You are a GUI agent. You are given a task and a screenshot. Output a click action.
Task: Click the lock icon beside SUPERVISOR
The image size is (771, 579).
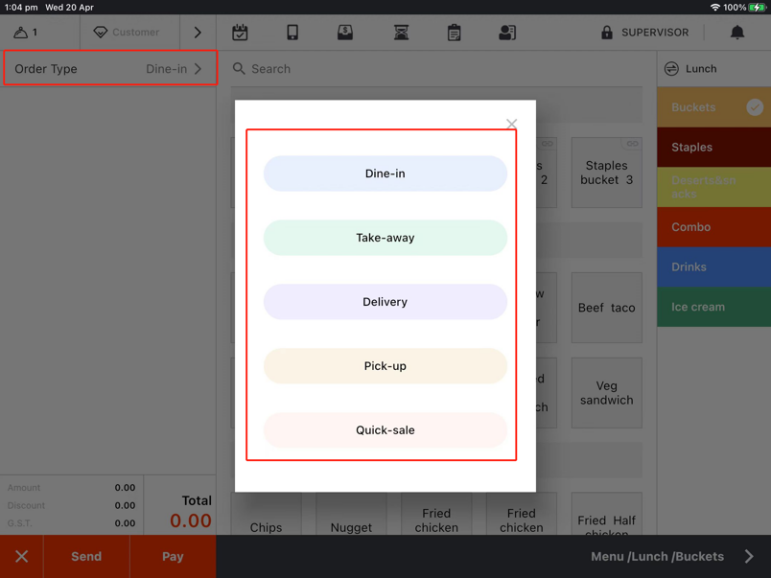tap(607, 33)
